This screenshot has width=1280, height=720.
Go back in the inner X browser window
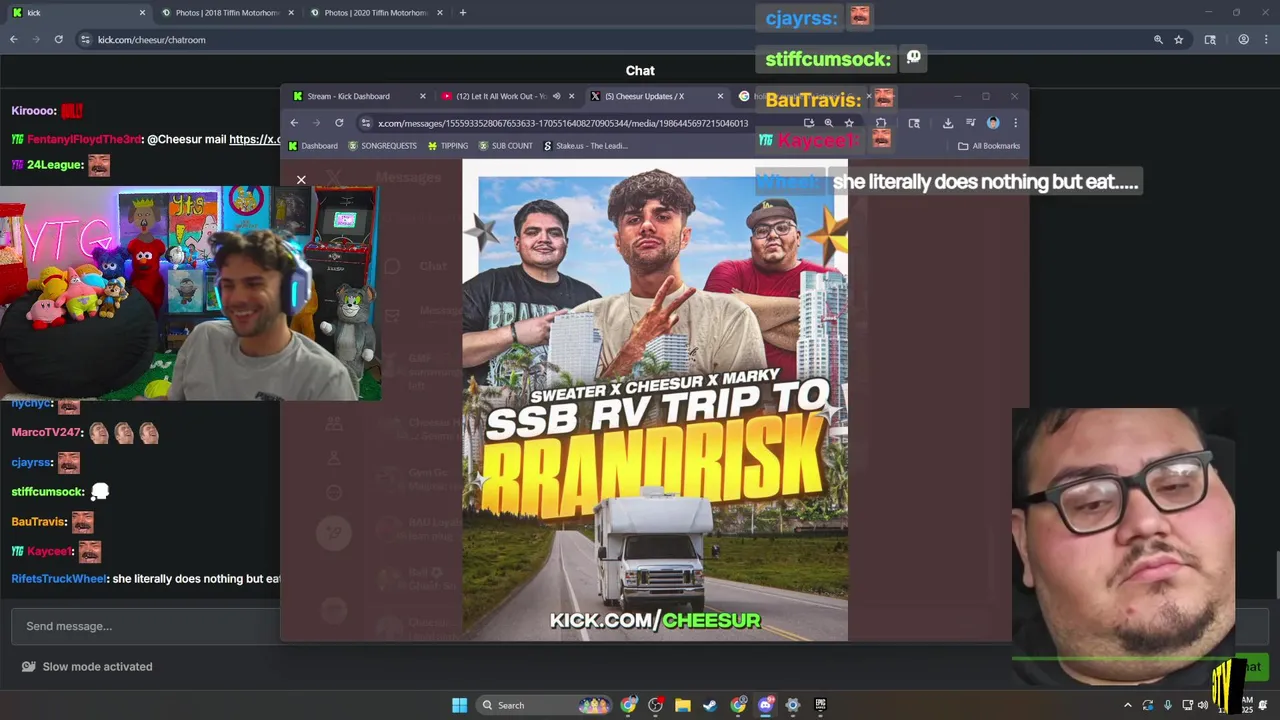coord(294,123)
